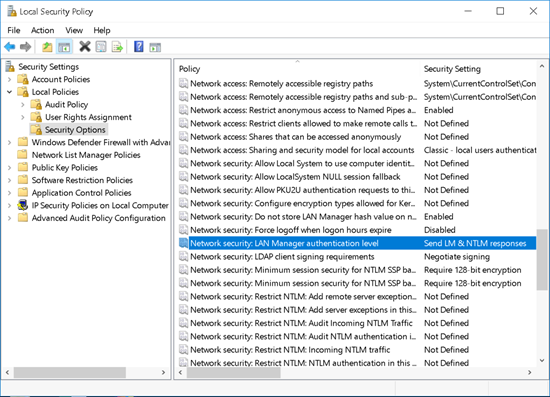
Task: Click the Export List toolbar icon
Action: click(117, 47)
